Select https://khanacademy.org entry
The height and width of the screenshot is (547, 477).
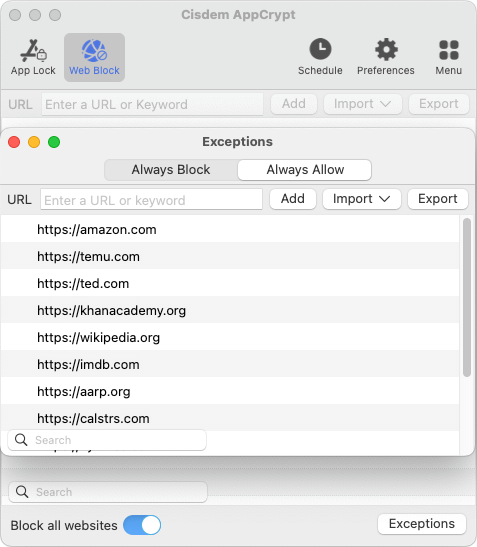pyautogui.click(x=230, y=310)
